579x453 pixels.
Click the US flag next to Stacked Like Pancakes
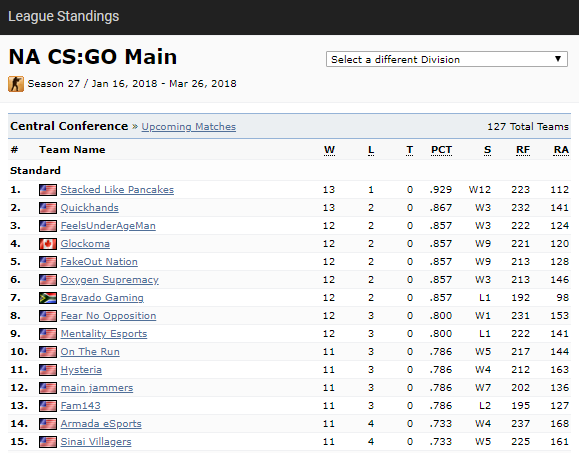tap(48, 190)
